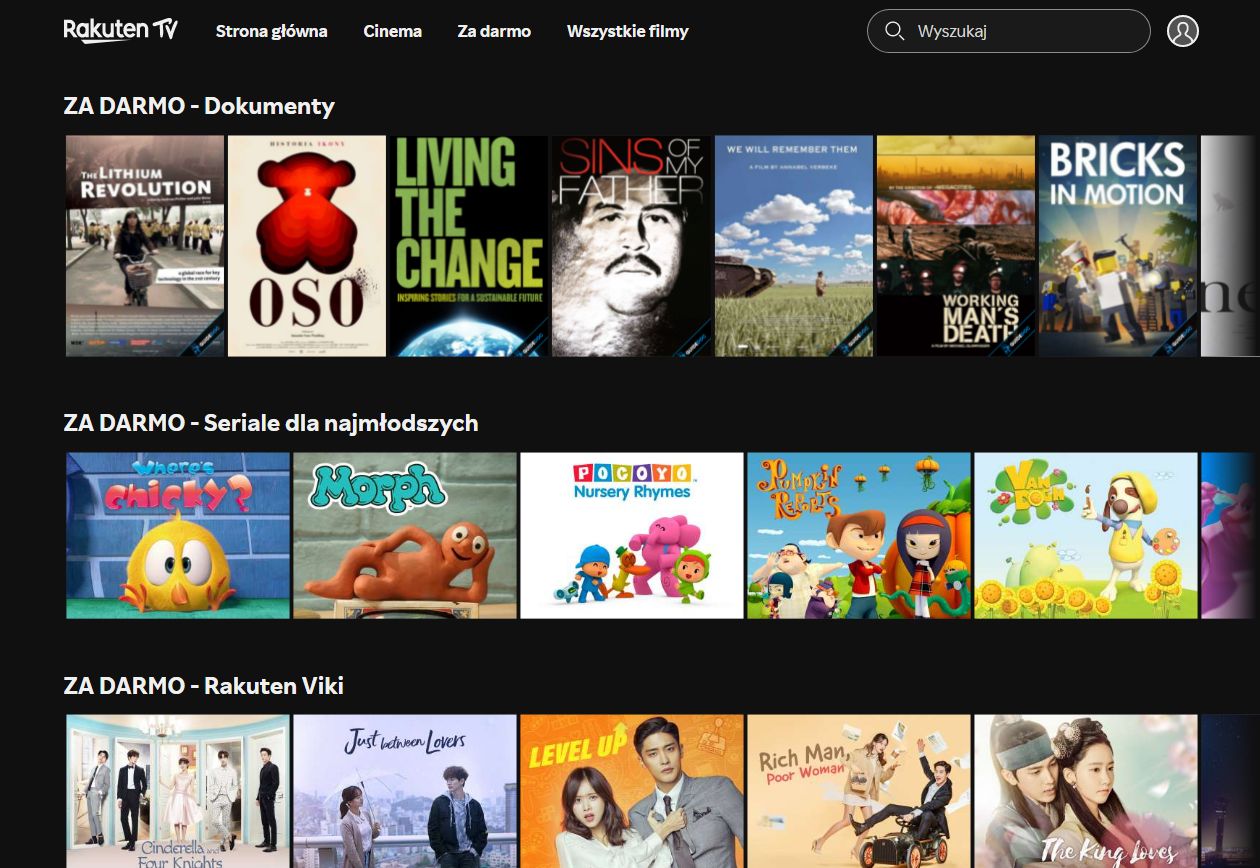Image resolution: width=1260 pixels, height=868 pixels.
Task: Open Wszystkie filmy
Action: click(628, 31)
